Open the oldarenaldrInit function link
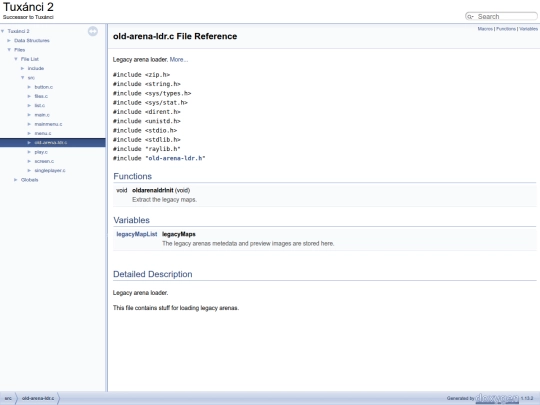The image size is (540, 405). (x=153, y=190)
